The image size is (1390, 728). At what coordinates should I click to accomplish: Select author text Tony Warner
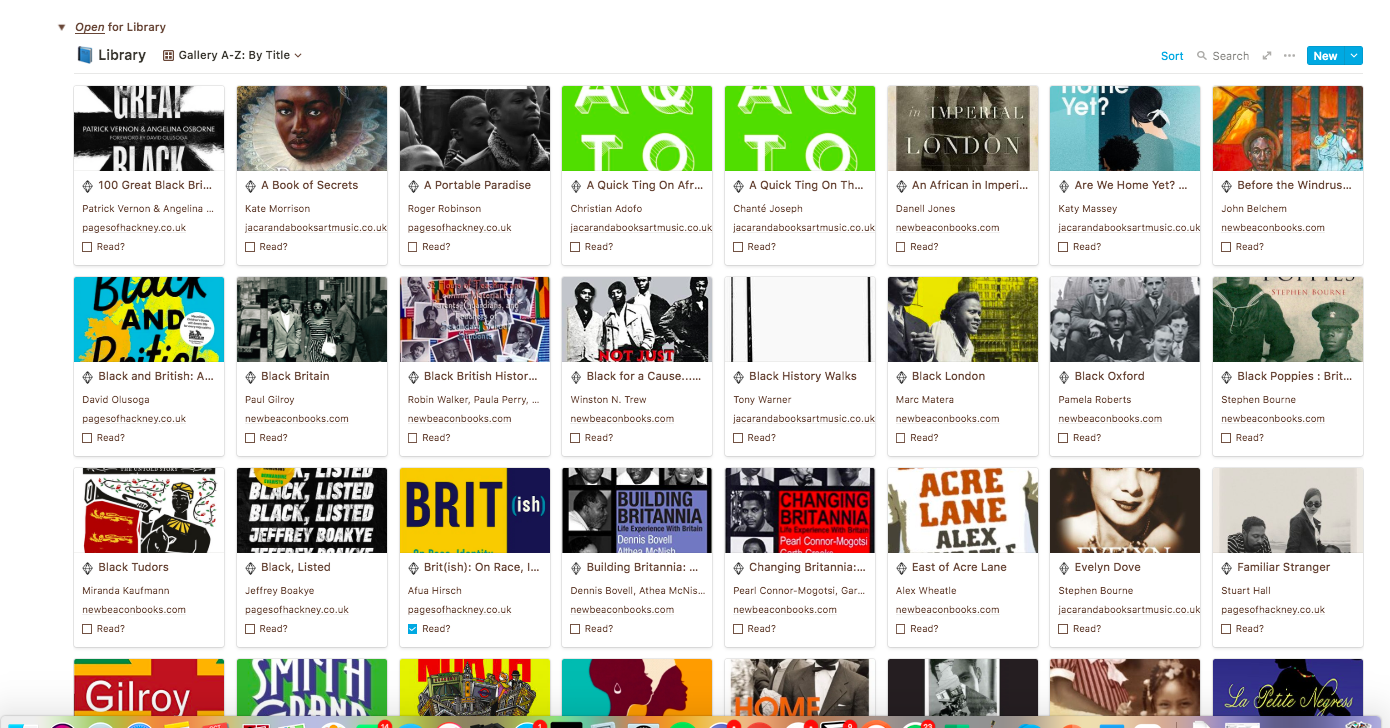(762, 400)
